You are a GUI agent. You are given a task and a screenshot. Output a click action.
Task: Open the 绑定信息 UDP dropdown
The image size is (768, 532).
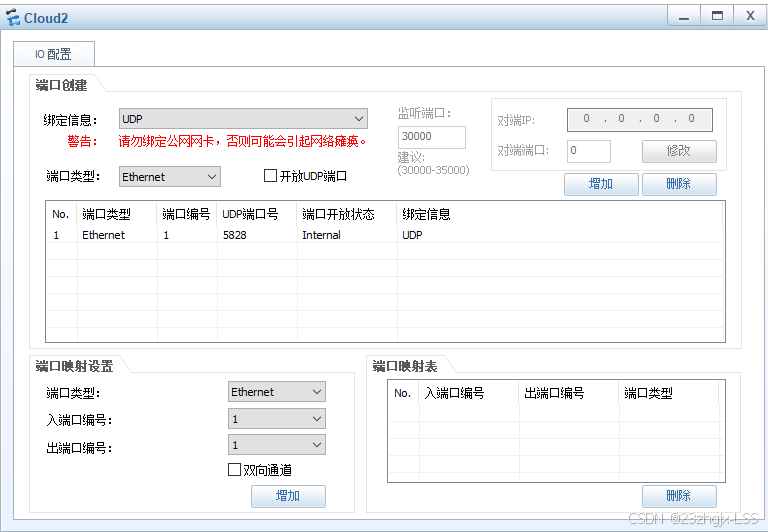coord(243,119)
